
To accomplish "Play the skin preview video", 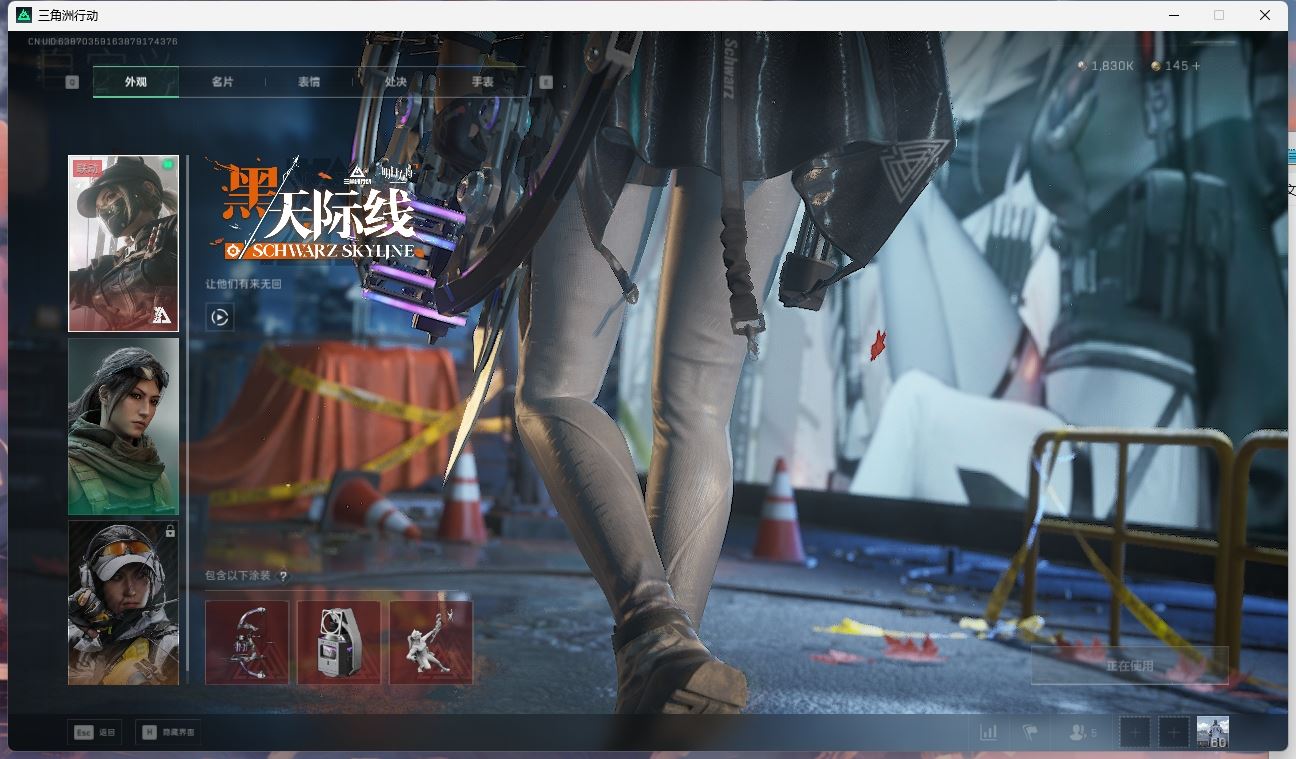I will coord(220,317).
